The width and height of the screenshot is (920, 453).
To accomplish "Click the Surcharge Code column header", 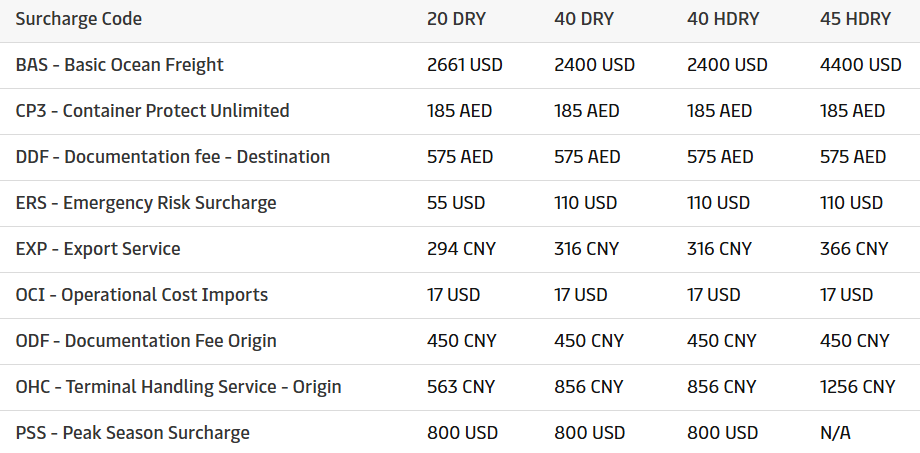I will click(79, 19).
